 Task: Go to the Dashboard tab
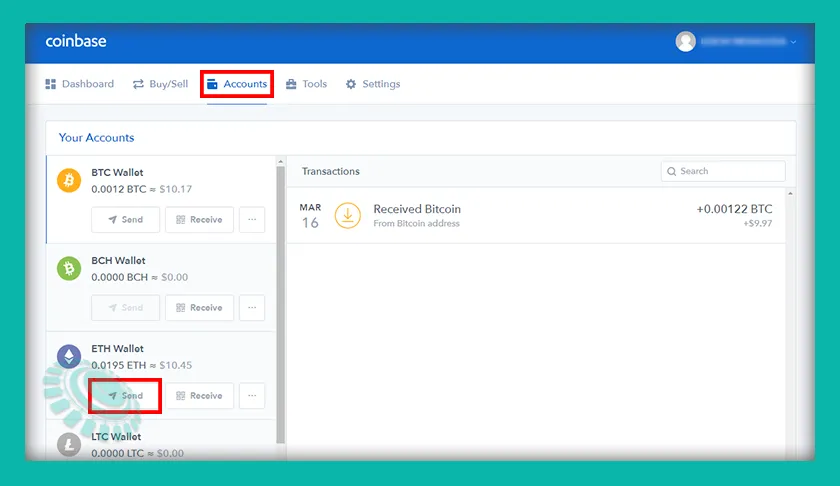point(80,84)
